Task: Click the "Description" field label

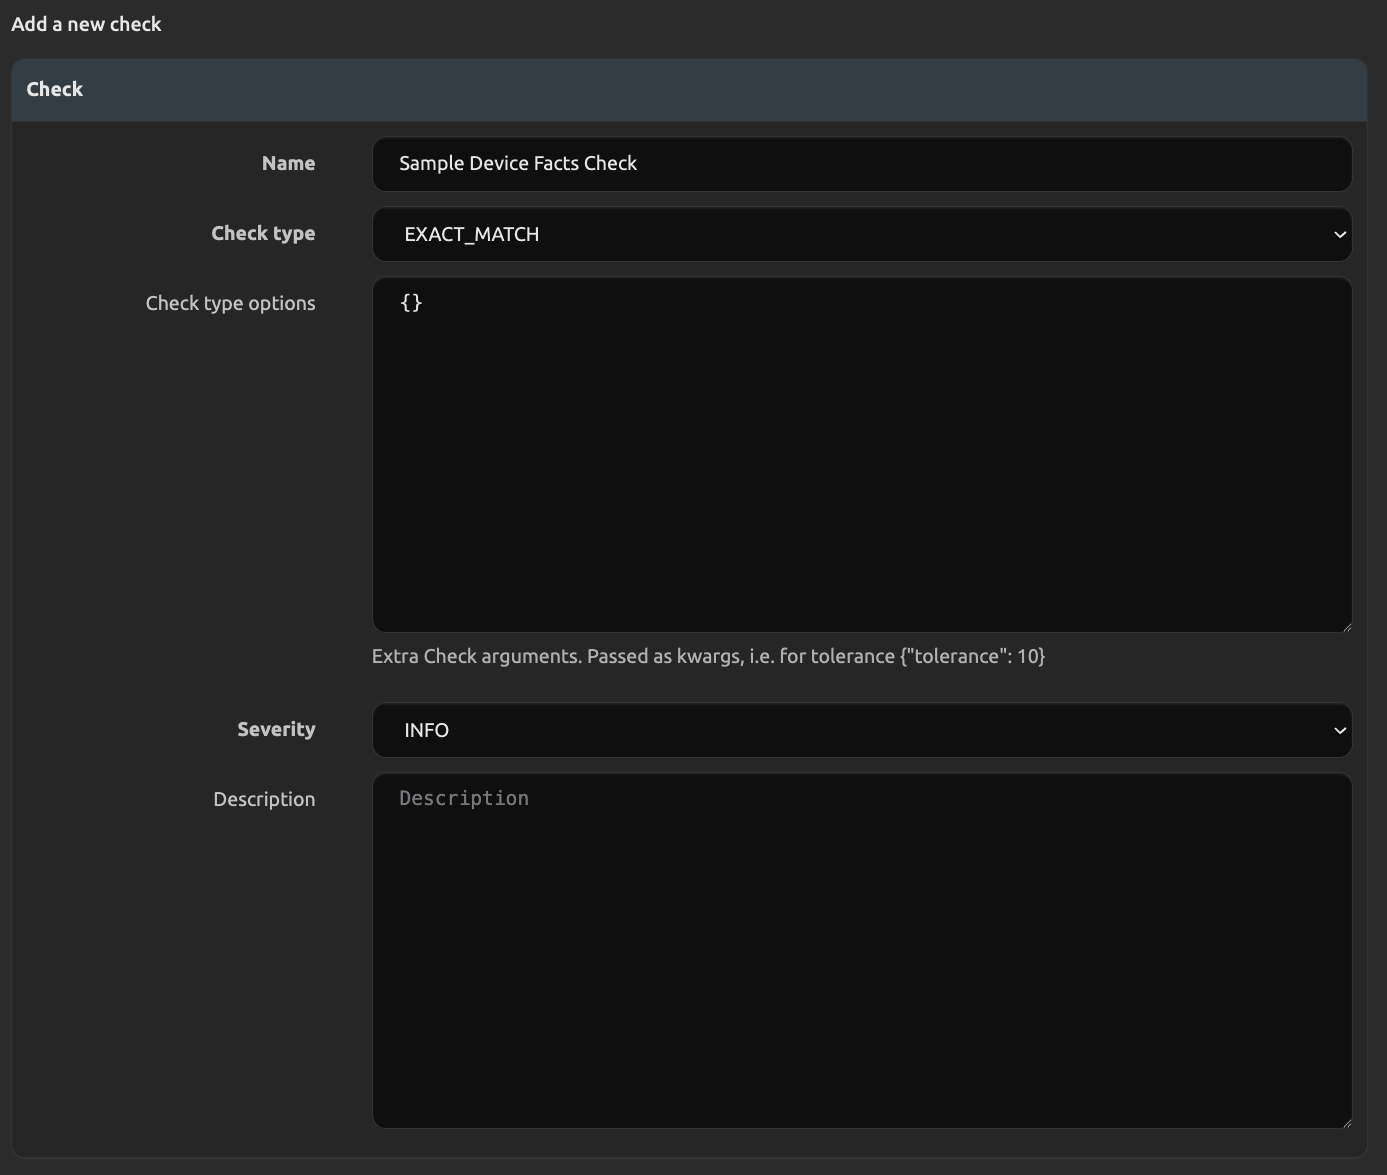Action: (x=264, y=800)
